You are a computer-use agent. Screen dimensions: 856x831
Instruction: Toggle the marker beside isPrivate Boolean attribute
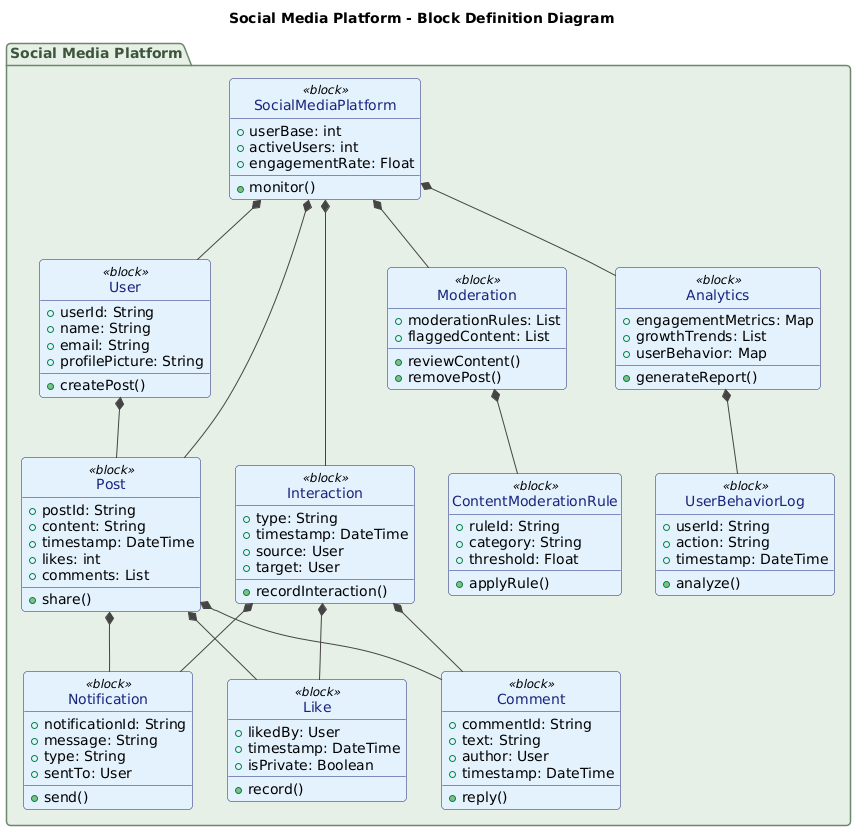(238, 765)
